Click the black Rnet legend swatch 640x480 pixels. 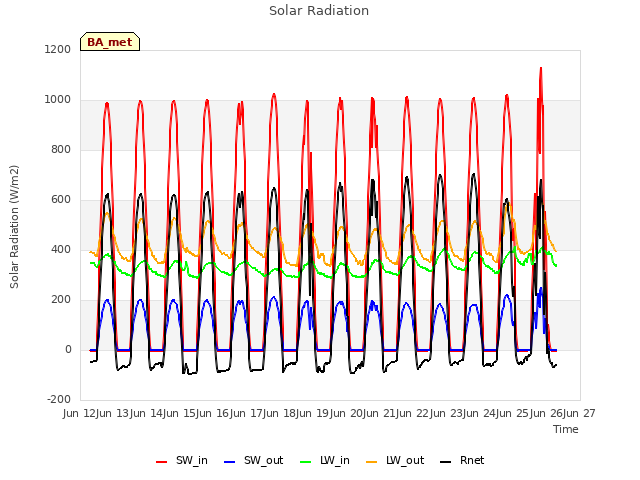tap(446, 462)
